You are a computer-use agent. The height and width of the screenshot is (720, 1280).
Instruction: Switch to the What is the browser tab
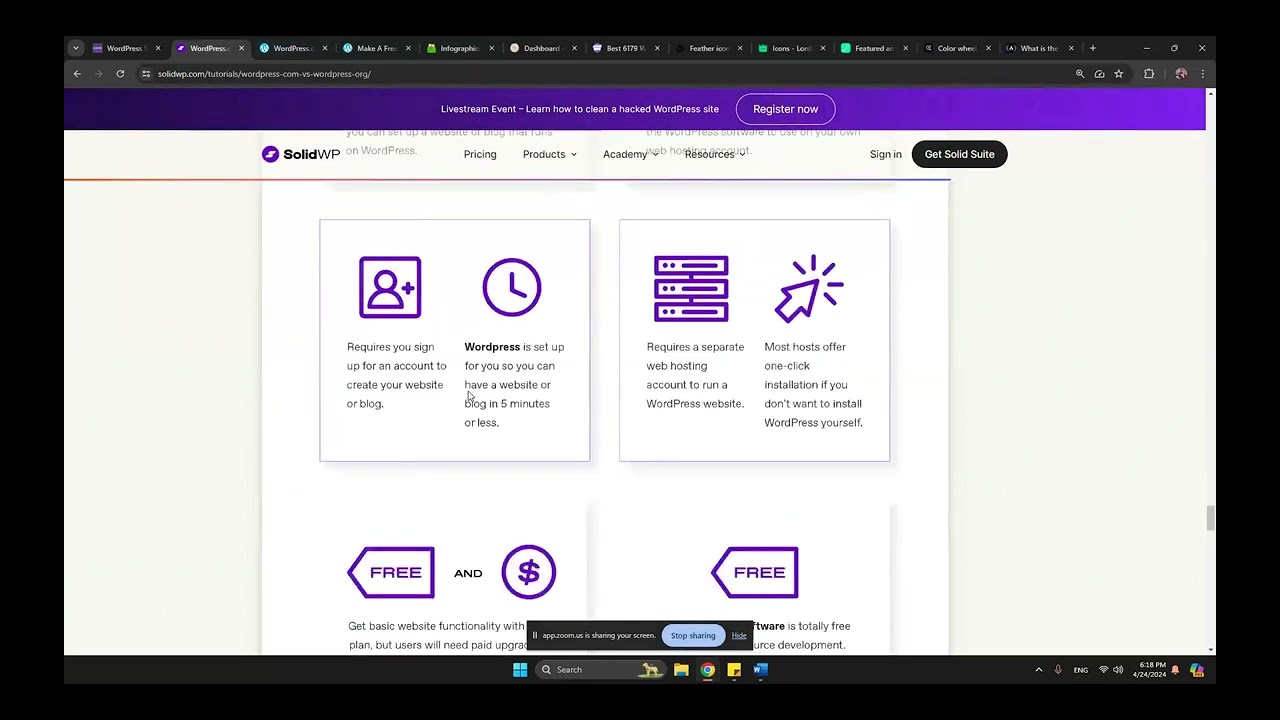click(x=1039, y=48)
